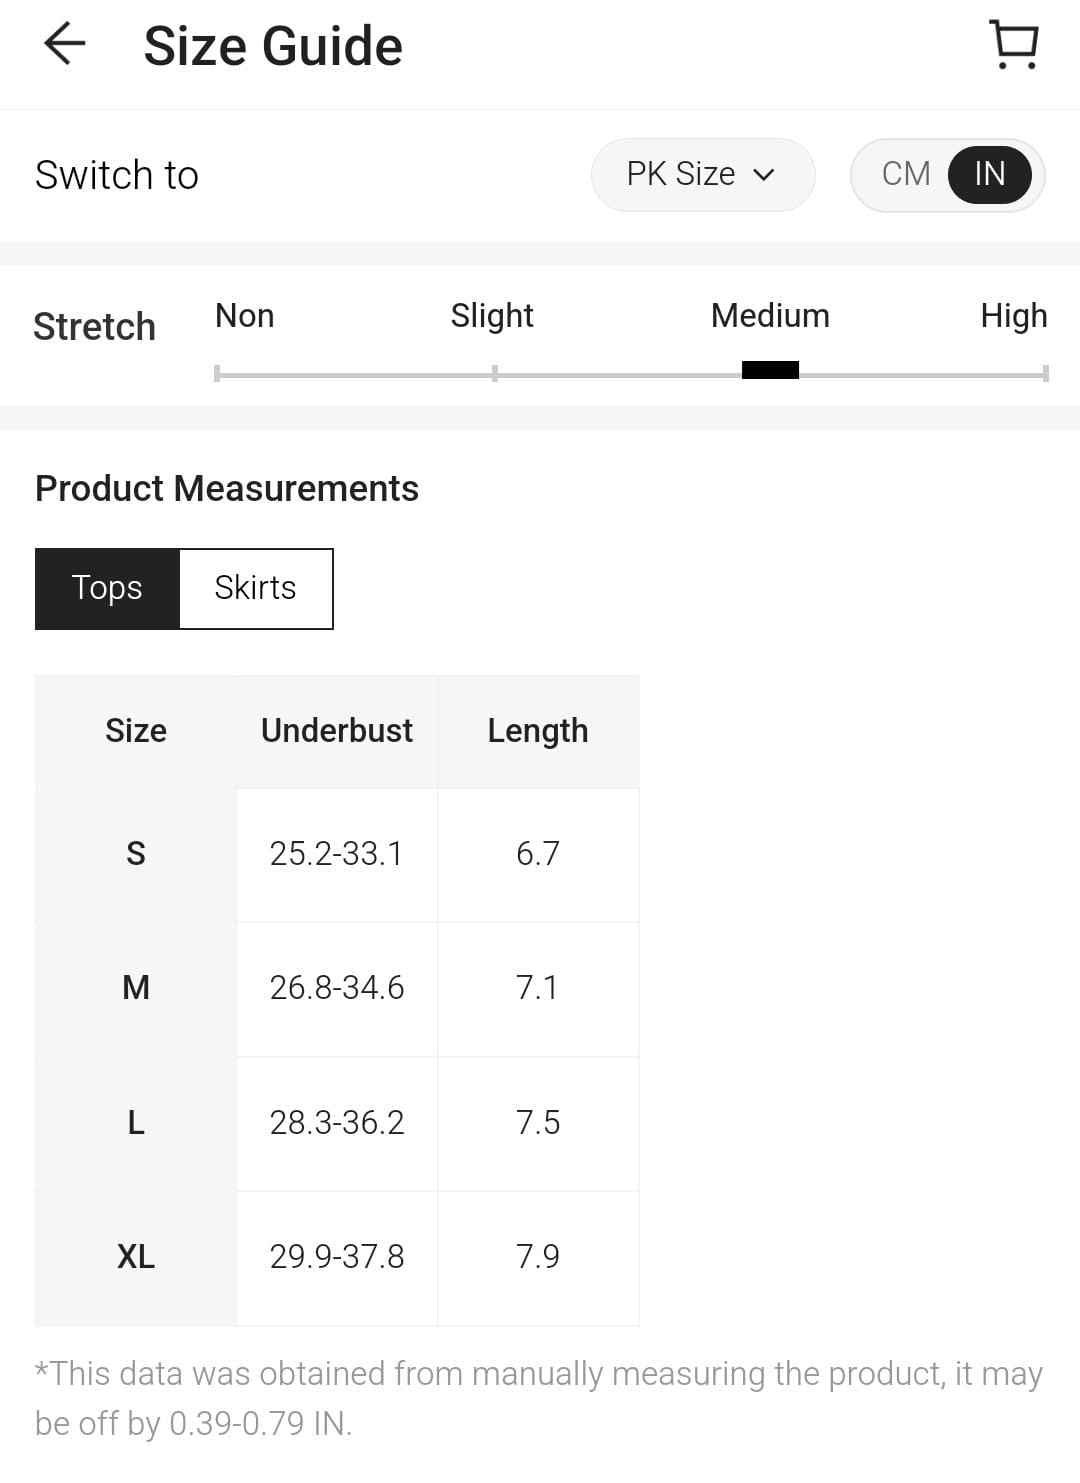Screen dimensions: 1080x1483
Task: Select the XL size row
Action: pyautogui.click(x=136, y=1257)
